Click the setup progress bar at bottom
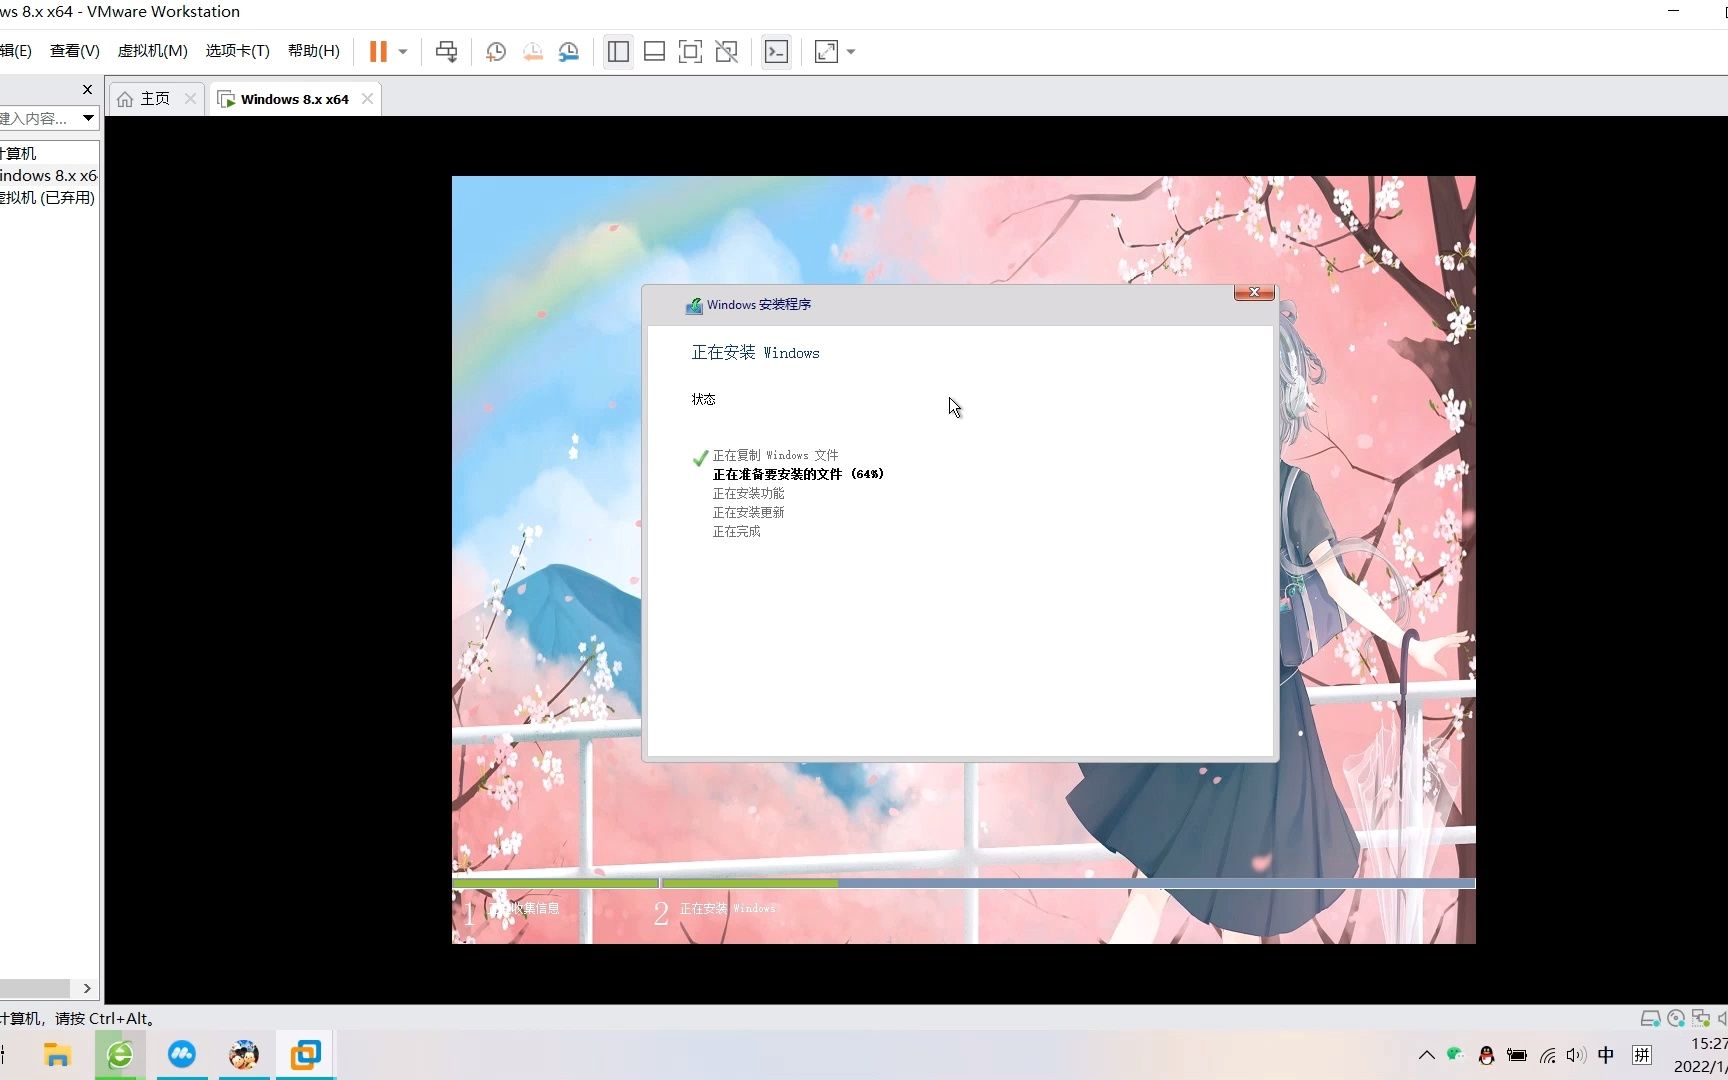Image resolution: width=1728 pixels, height=1080 pixels. pos(964,883)
